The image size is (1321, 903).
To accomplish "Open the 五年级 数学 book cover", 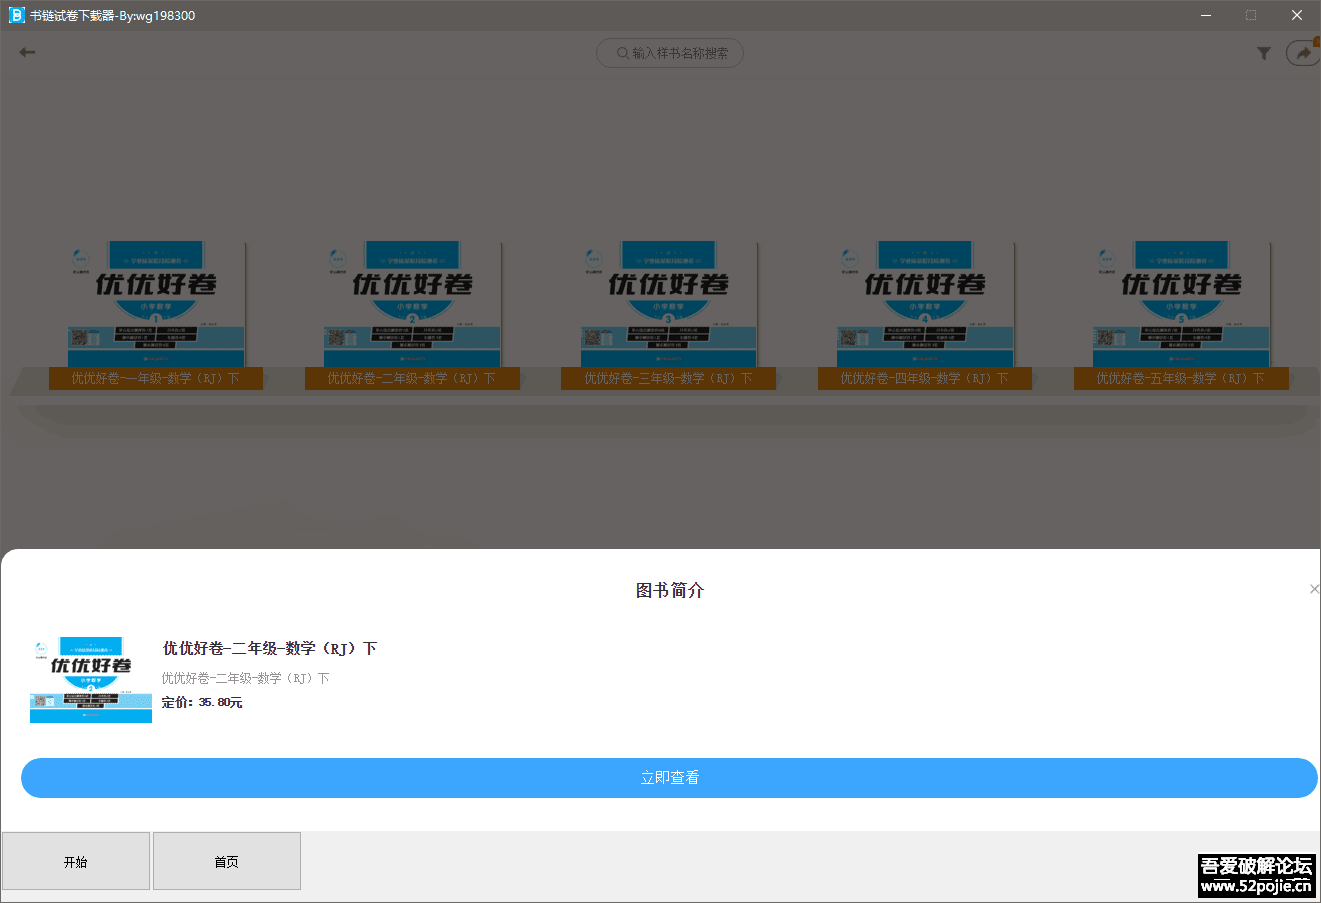I will pos(1181,304).
